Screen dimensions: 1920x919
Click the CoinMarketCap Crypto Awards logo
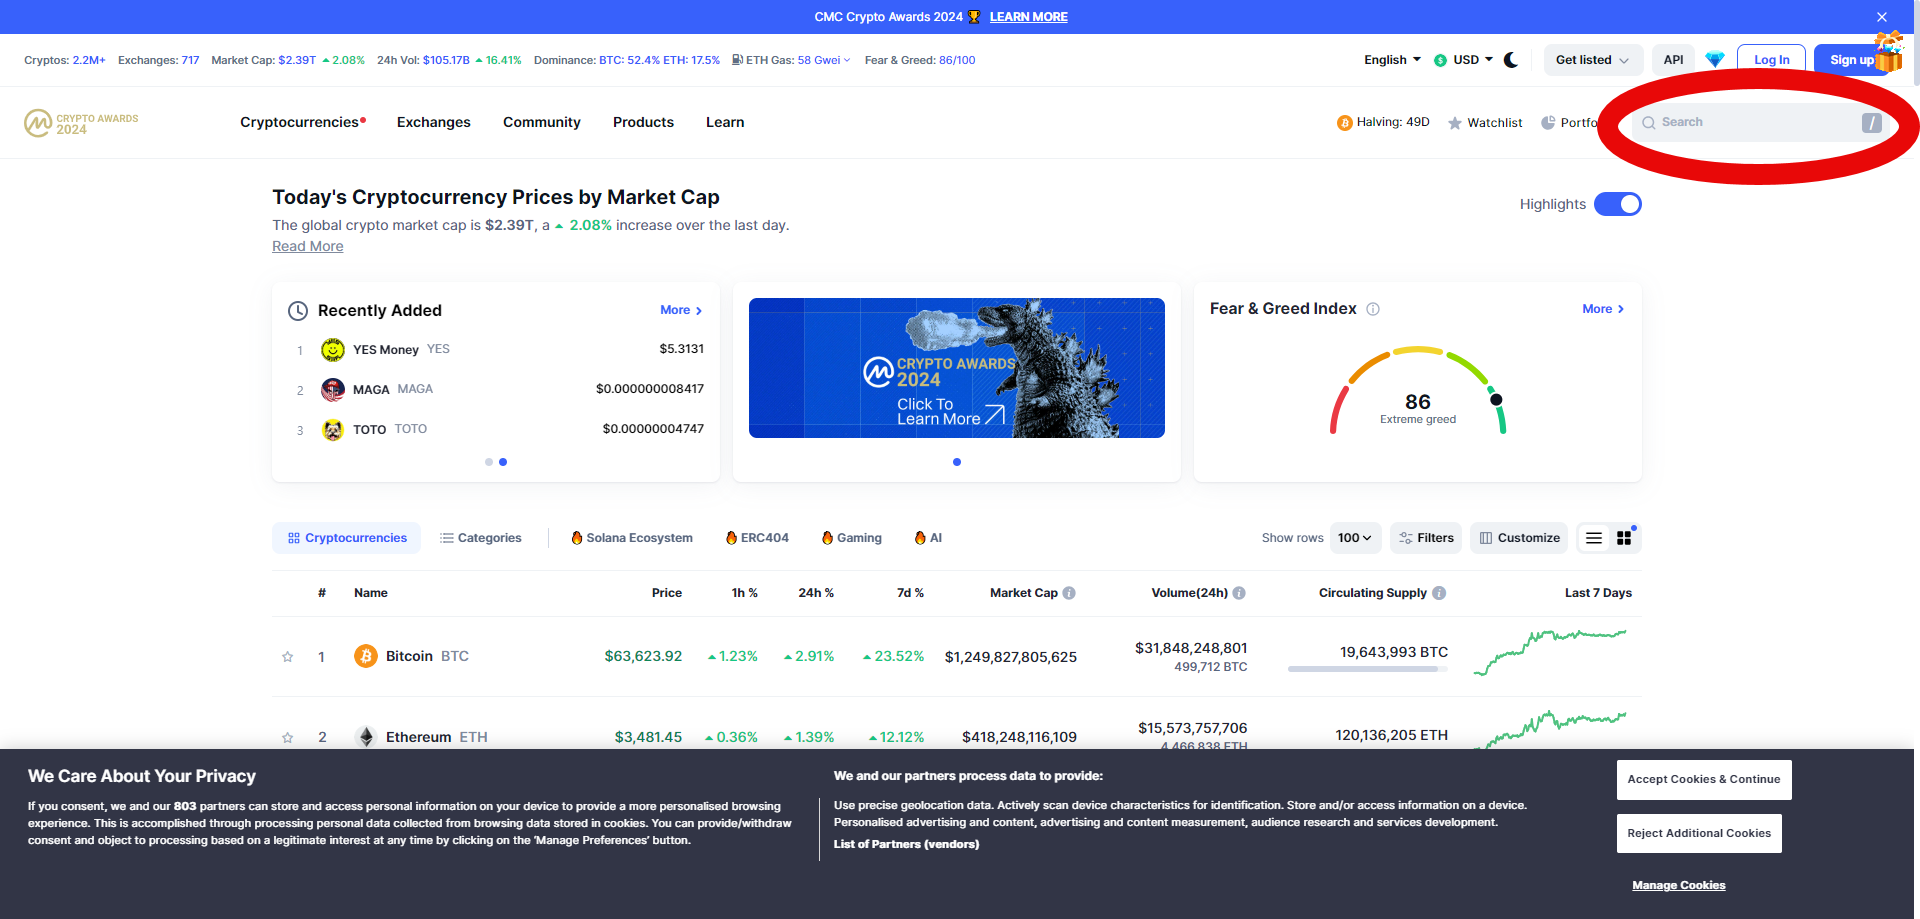click(x=81, y=123)
